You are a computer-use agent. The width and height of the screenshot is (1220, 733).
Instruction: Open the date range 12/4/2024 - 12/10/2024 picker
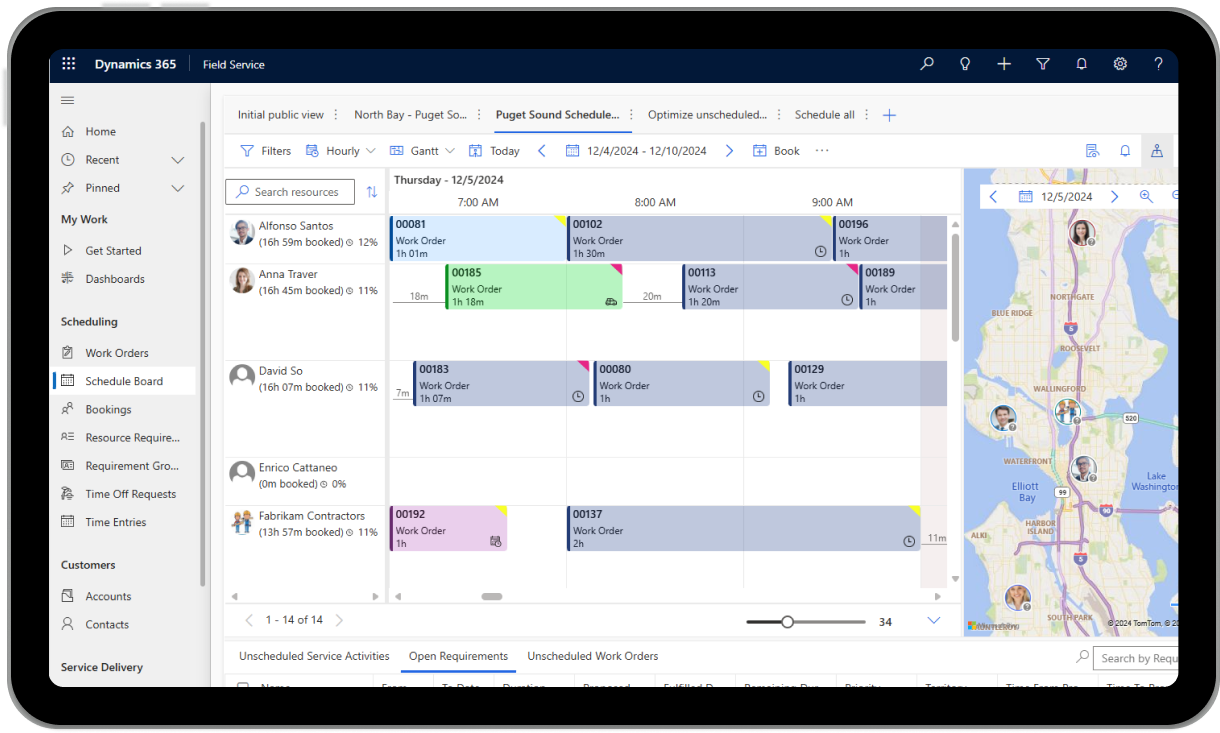click(636, 151)
